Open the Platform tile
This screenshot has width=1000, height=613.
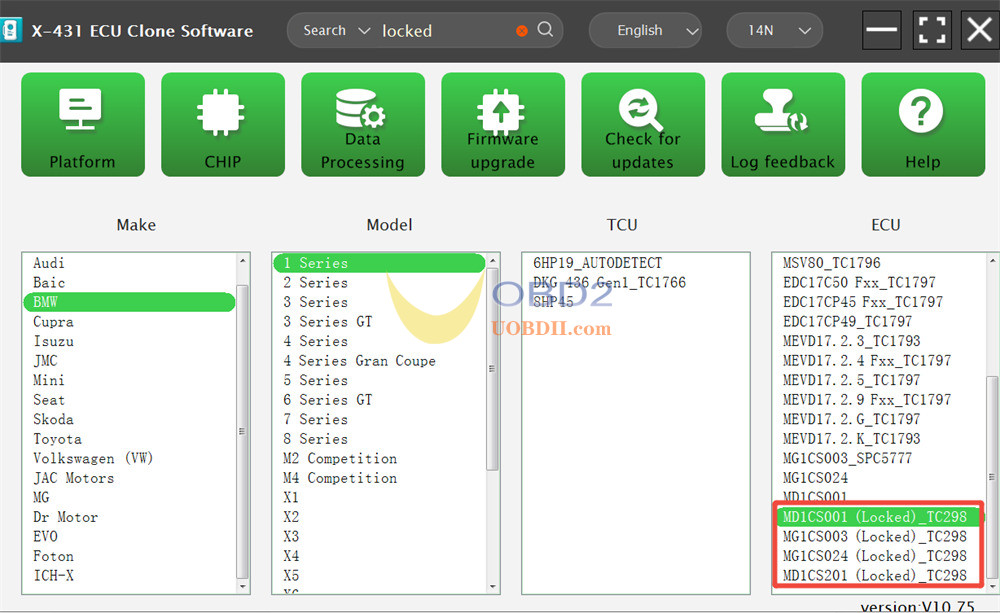[83, 124]
